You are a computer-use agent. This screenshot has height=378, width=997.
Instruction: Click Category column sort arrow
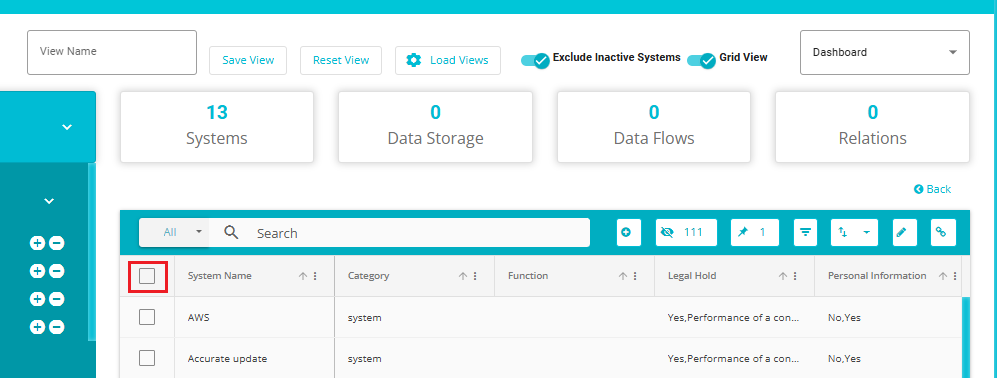(x=463, y=276)
